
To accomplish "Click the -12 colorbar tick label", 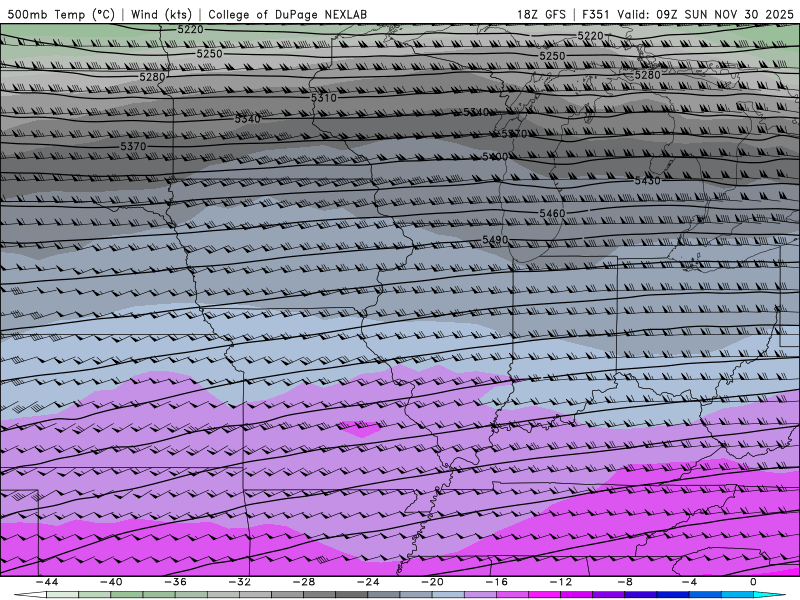I will click(561, 582).
